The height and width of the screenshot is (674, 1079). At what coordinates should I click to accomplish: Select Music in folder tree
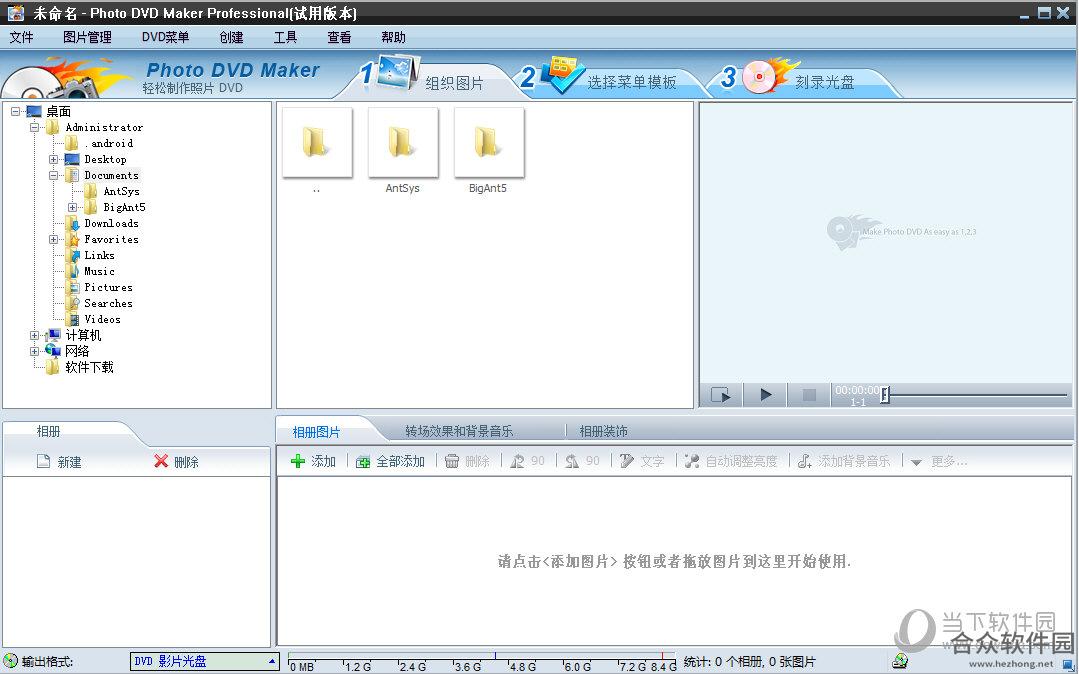(x=99, y=271)
